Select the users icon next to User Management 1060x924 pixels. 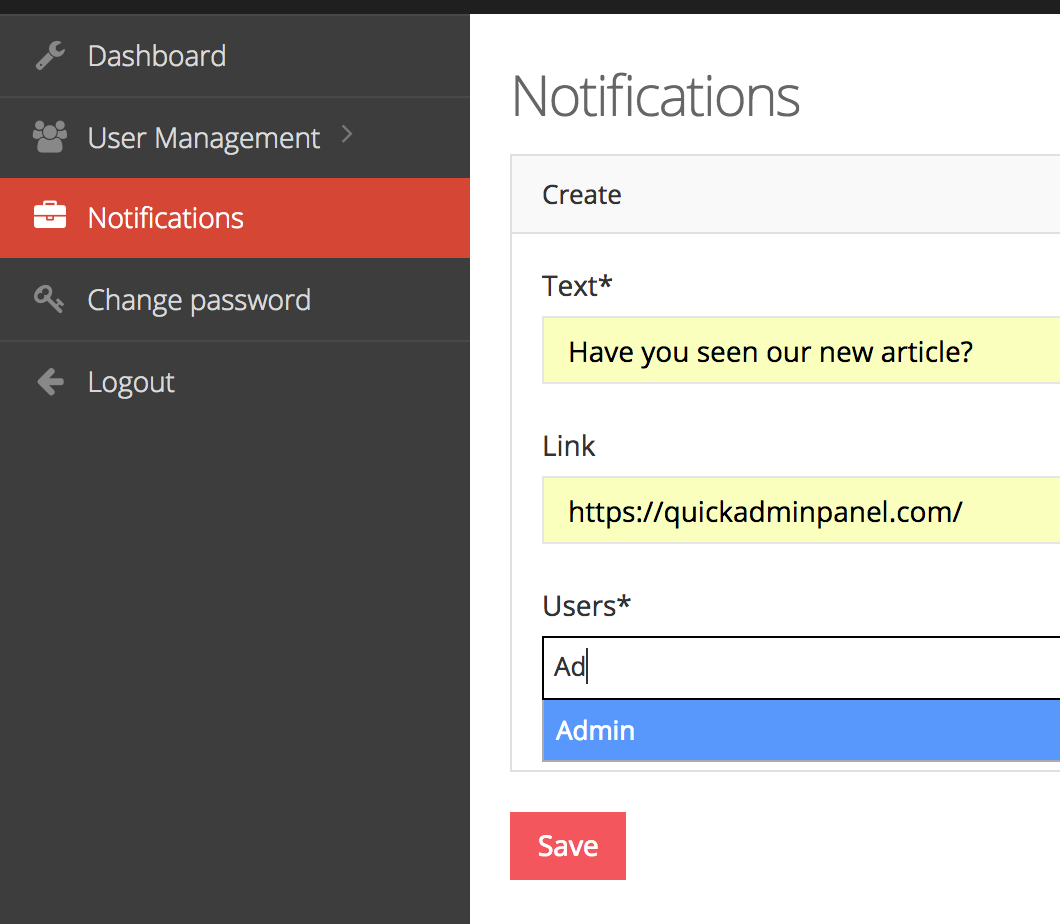click(49, 135)
